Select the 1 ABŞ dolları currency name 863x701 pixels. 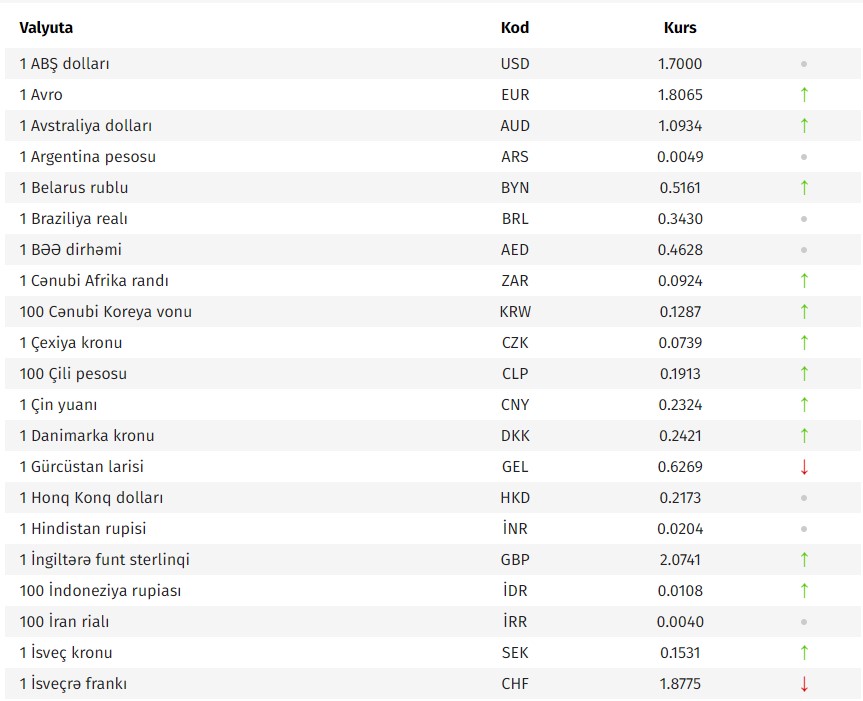(64, 64)
